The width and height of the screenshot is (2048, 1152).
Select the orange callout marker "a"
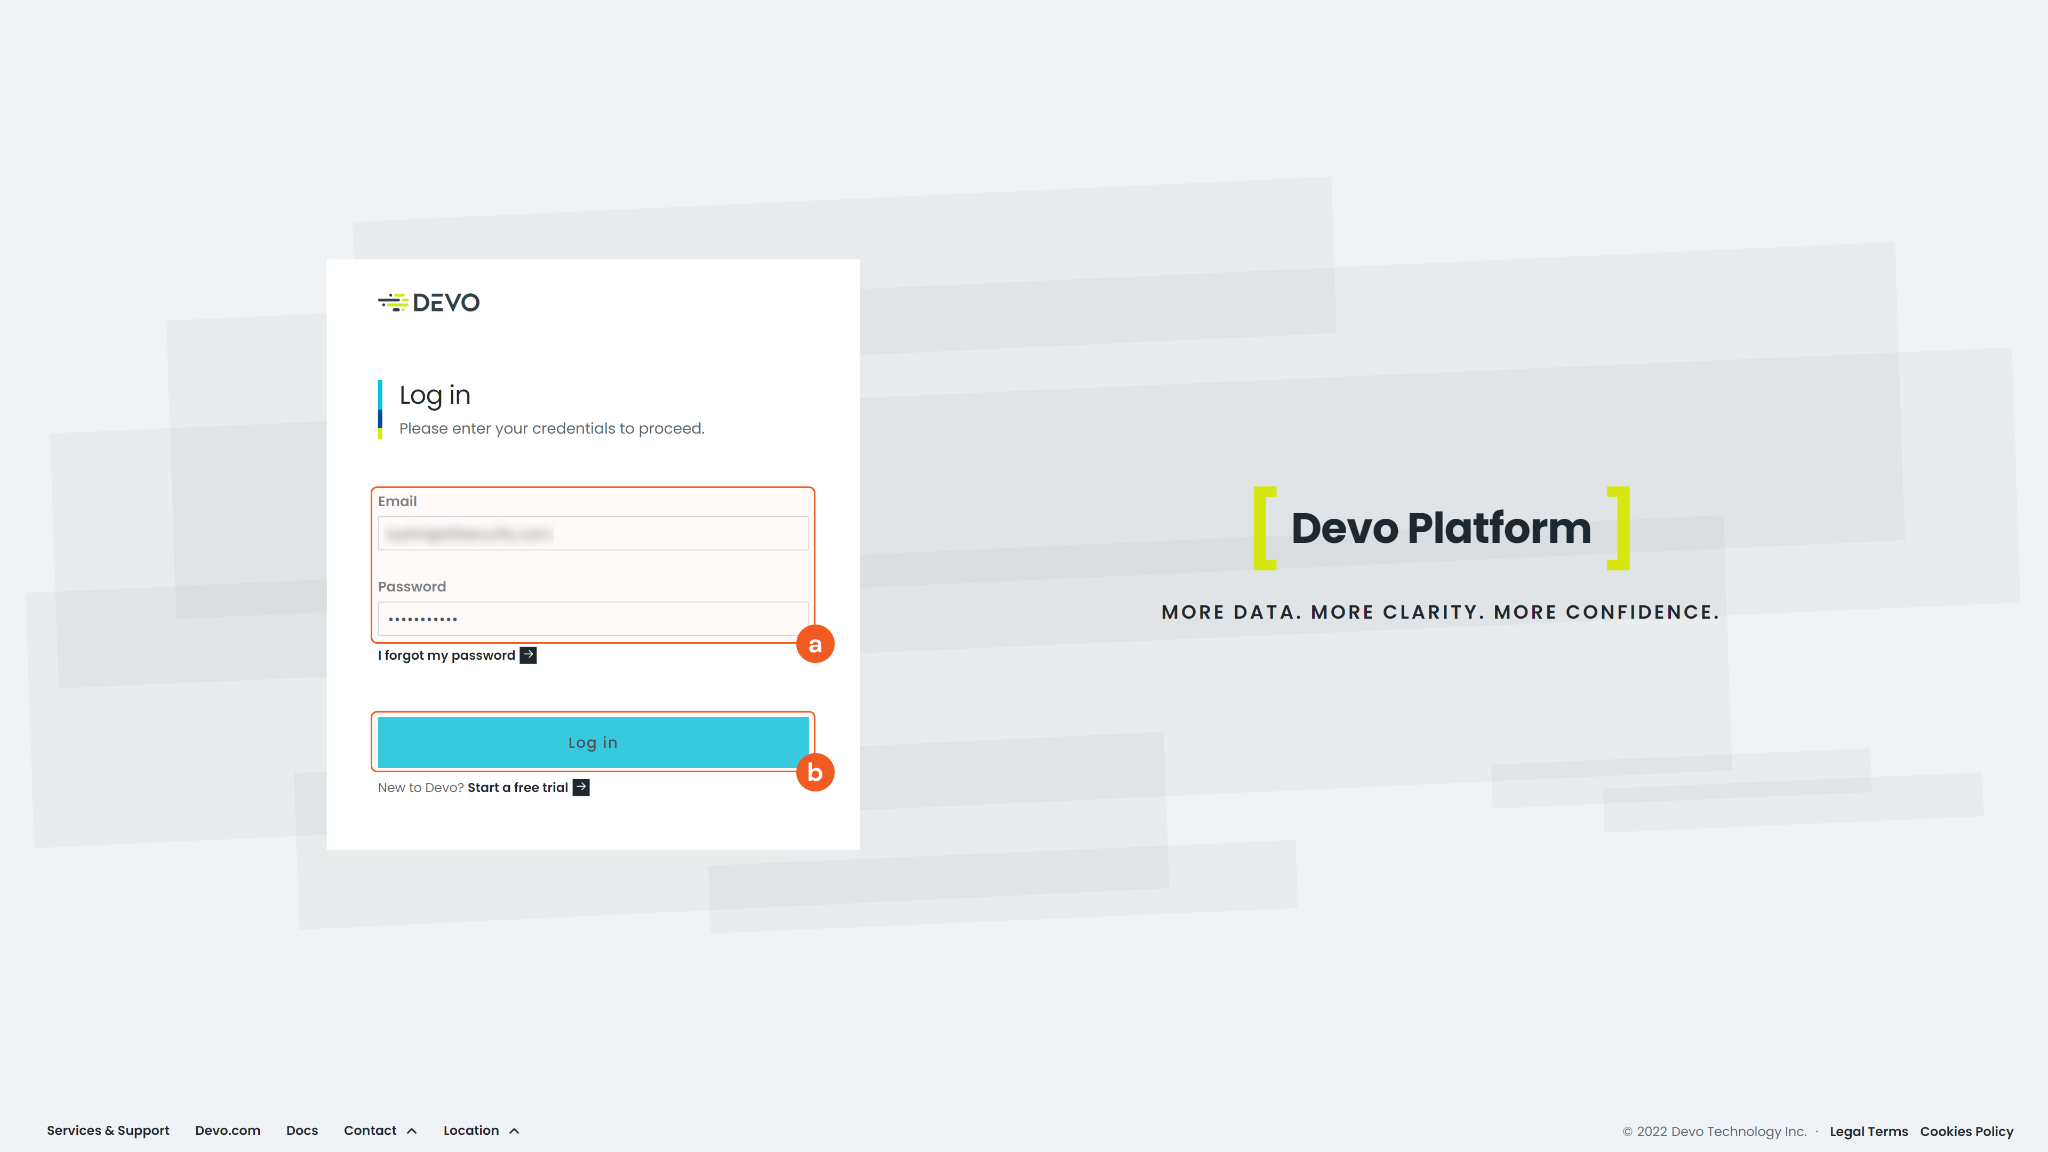click(x=815, y=645)
